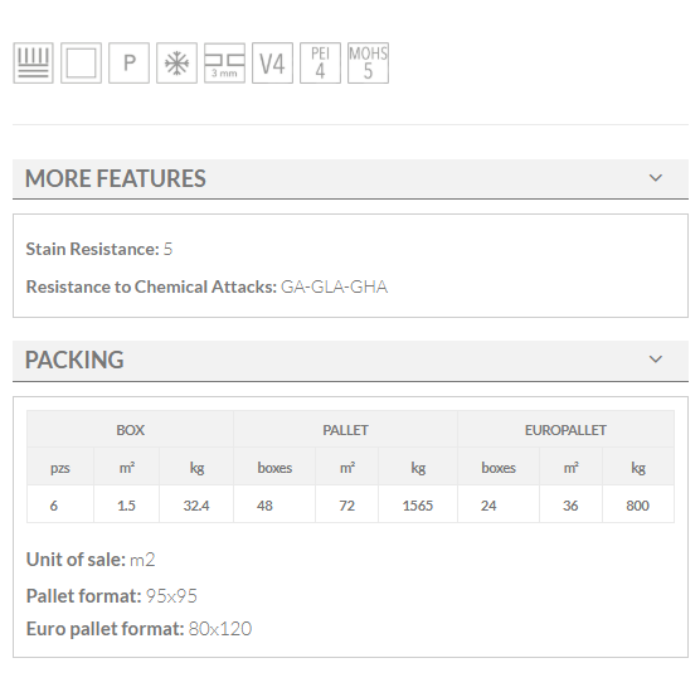Click Resistance to Chemical Attacks text
This screenshot has height=700, width=700.
151,287
